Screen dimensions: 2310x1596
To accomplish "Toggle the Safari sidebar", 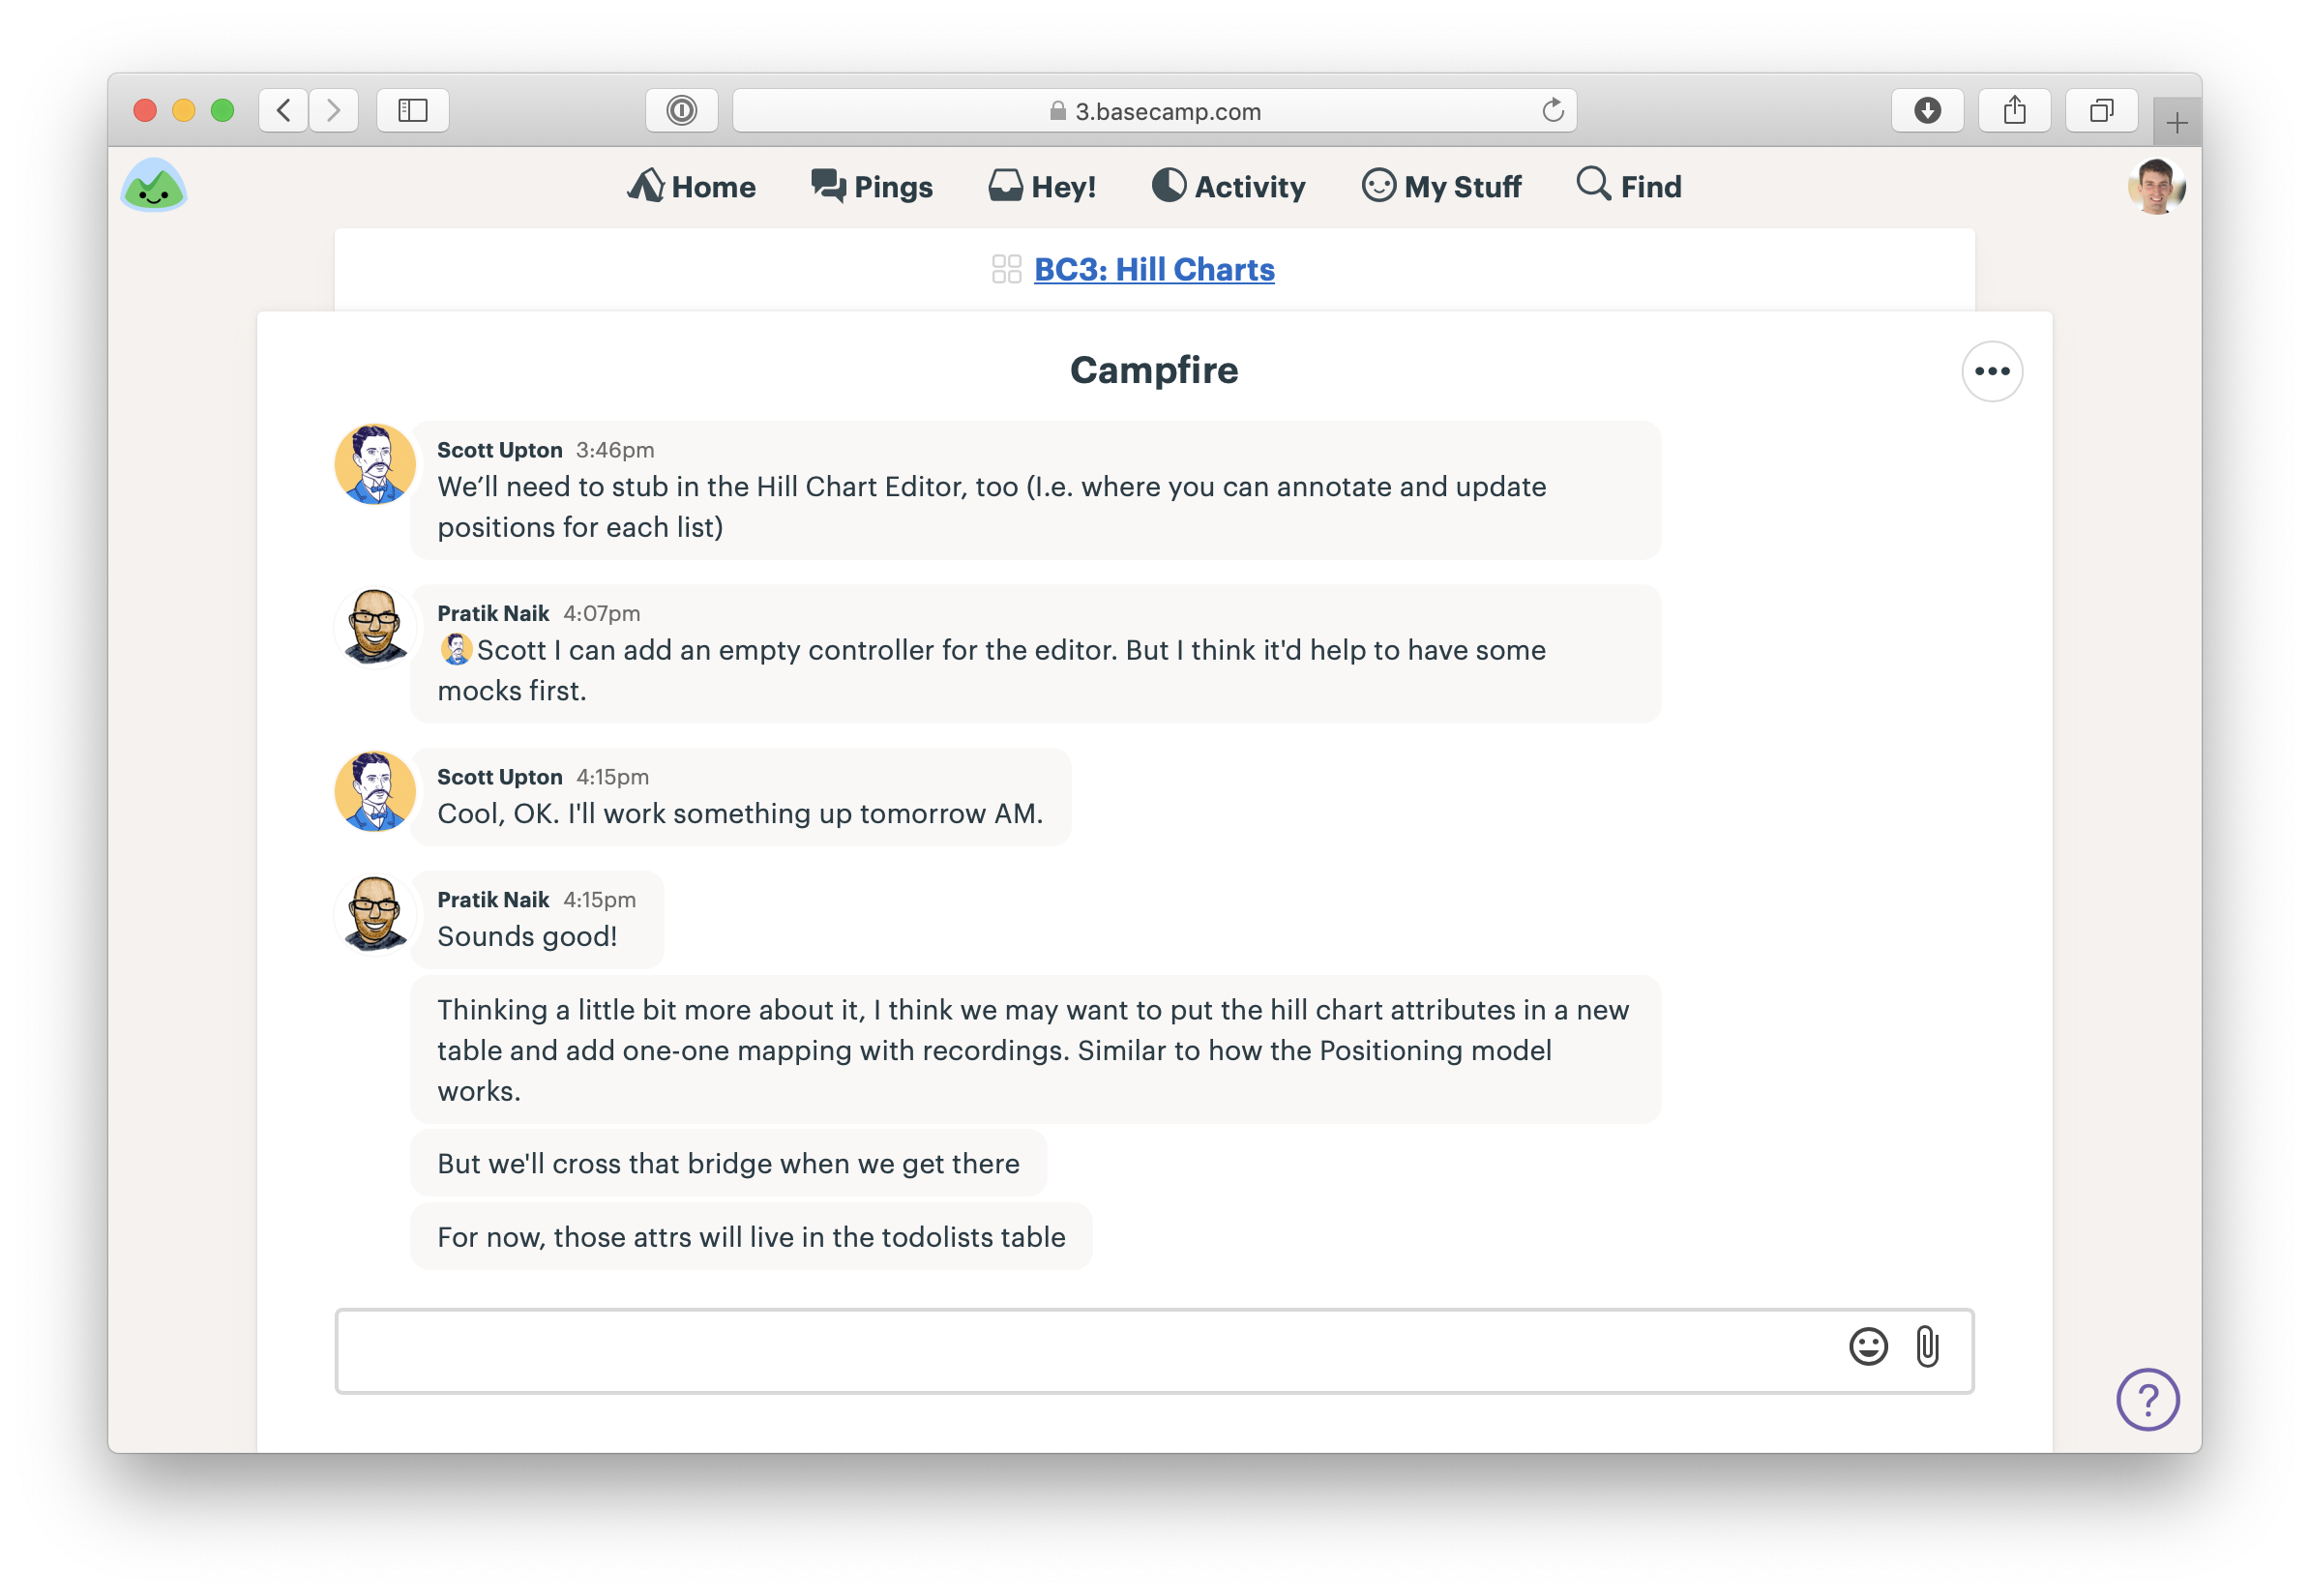I will pos(412,111).
